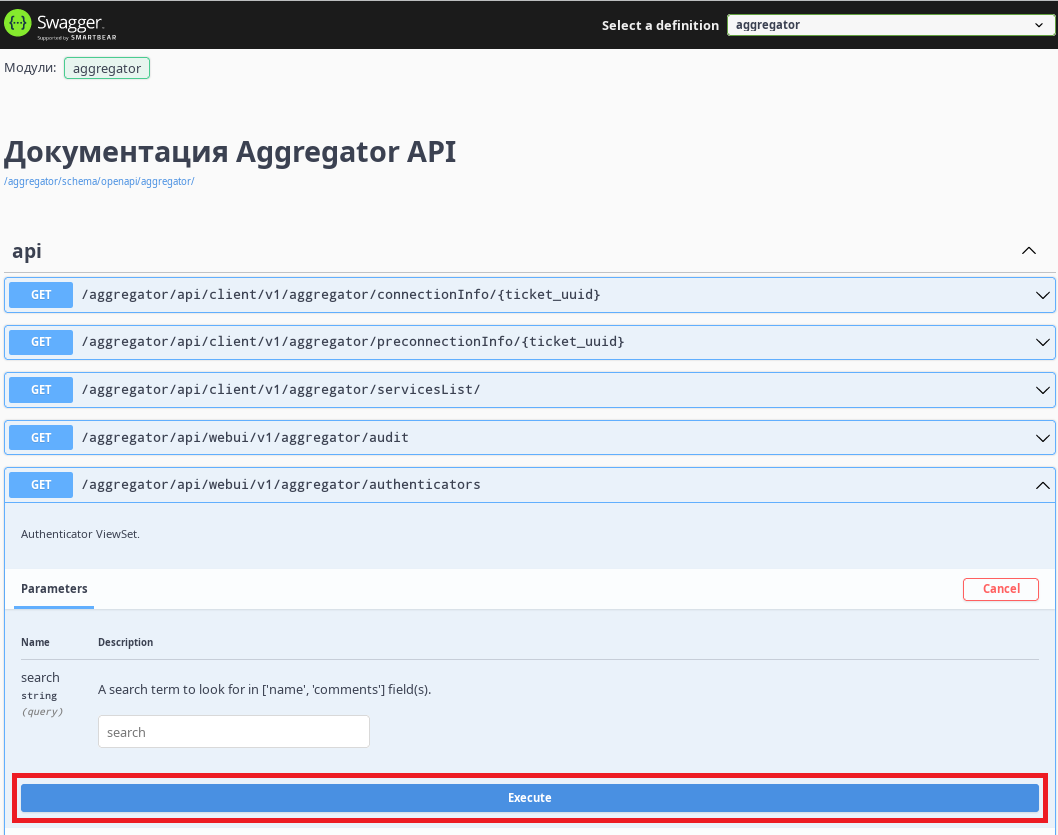This screenshot has height=835, width=1058.
Task: Click GET badge for audit endpoint
Action: (x=41, y=437)
